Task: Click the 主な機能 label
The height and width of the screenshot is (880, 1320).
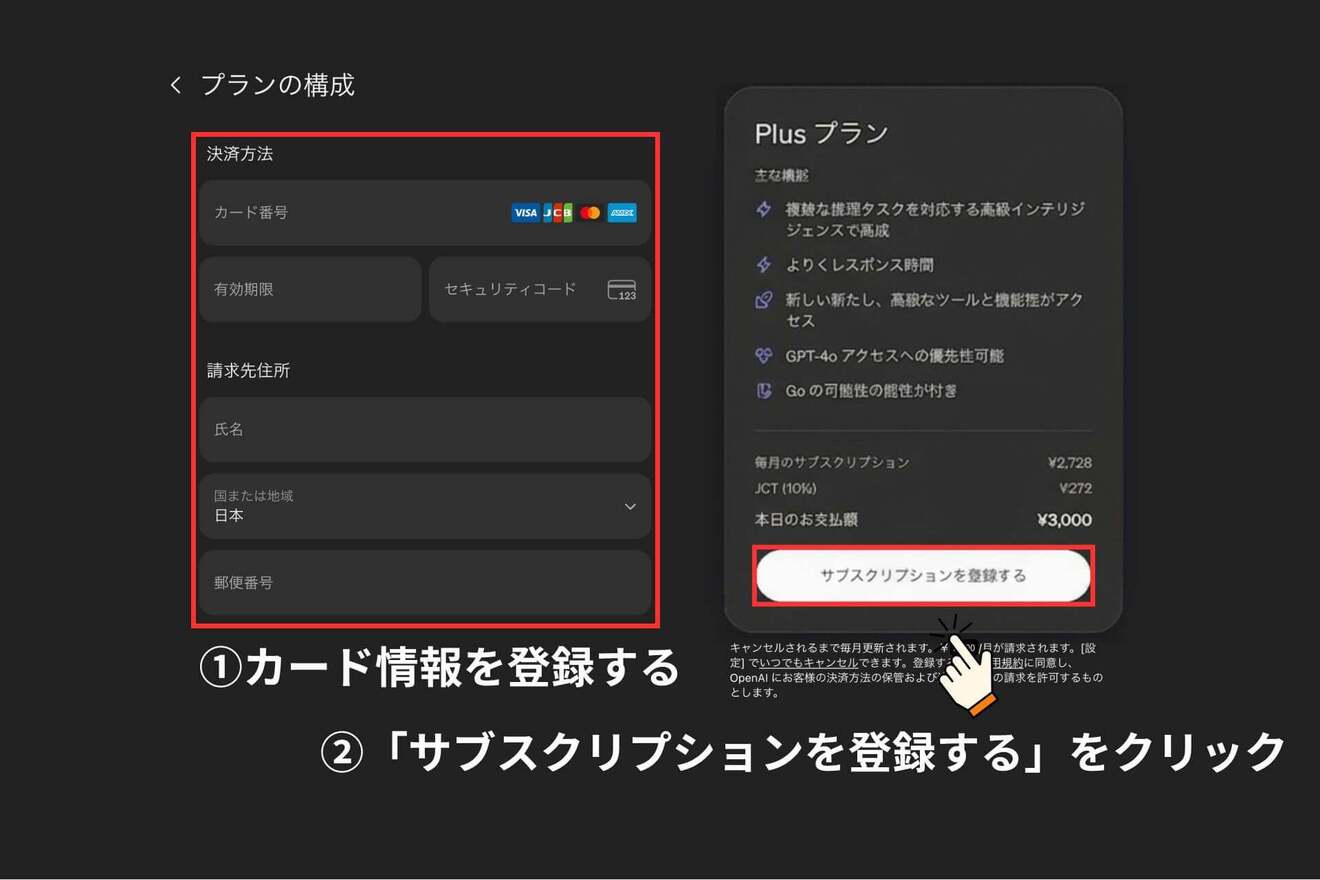Action: click(x=781, y=175)
